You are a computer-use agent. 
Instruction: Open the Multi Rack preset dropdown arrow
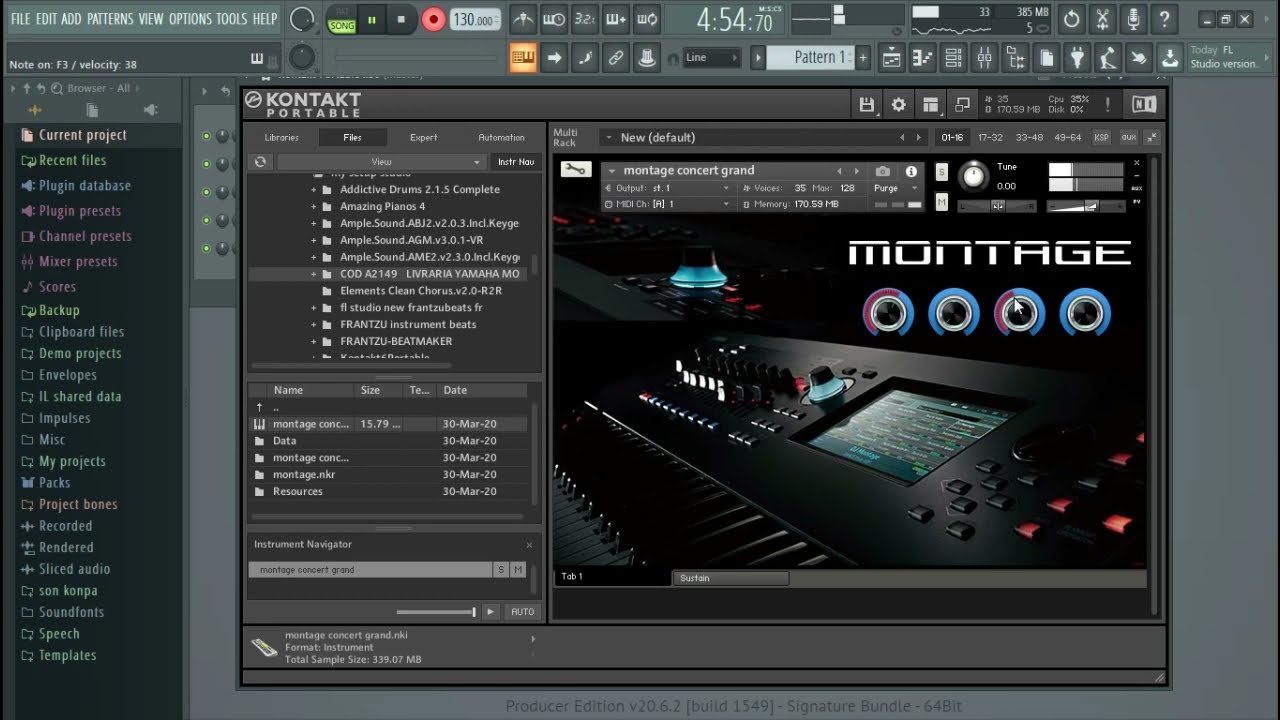click(607, 137)
